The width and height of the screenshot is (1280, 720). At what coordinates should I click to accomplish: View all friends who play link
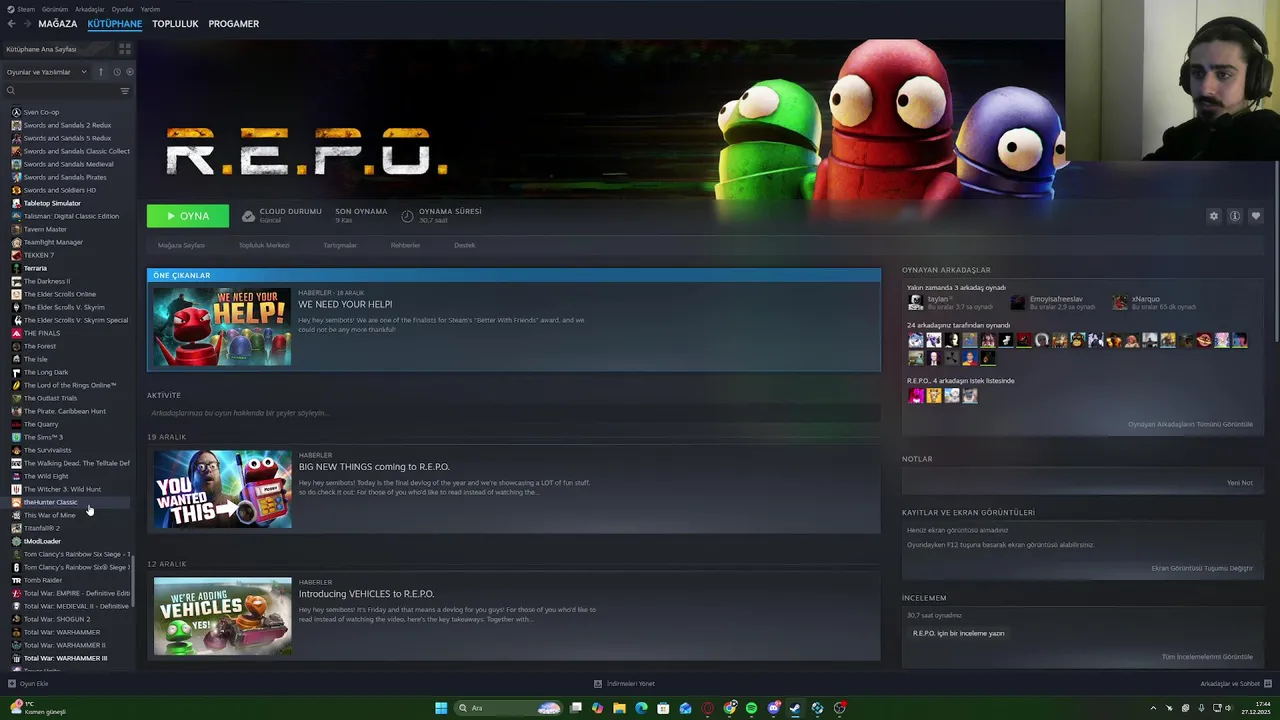pyautogui.click(x=1190, y=424)
